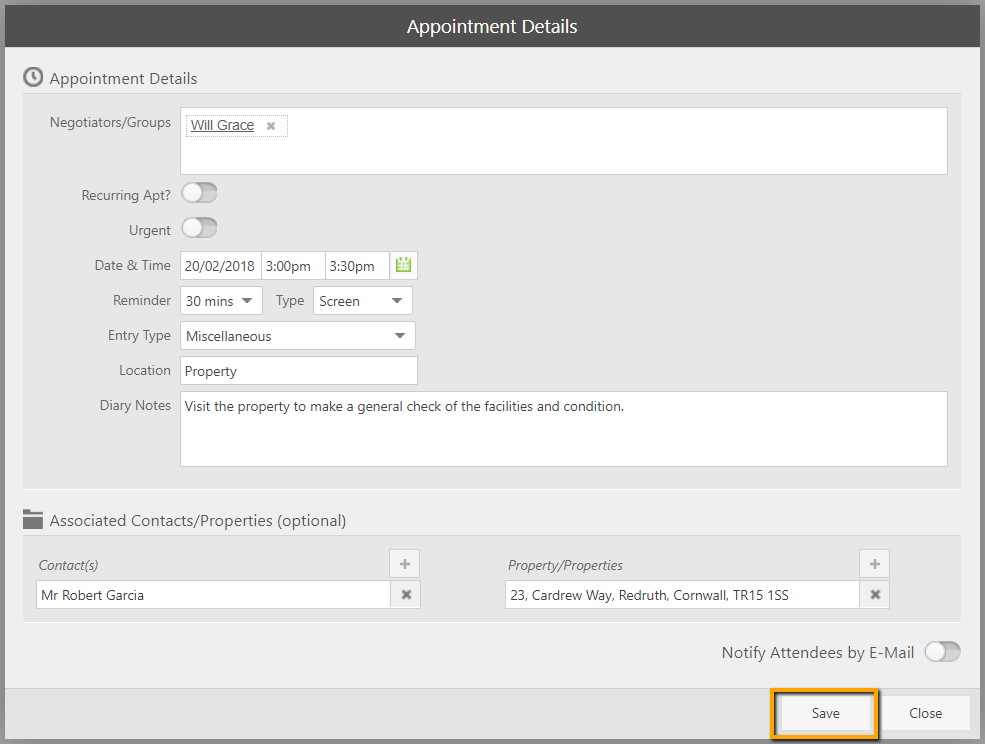The height and width of the screenshot is (744, 985).
Task: Open Entry Type Miscellaneous dropdown
Action: coord(298,336)
